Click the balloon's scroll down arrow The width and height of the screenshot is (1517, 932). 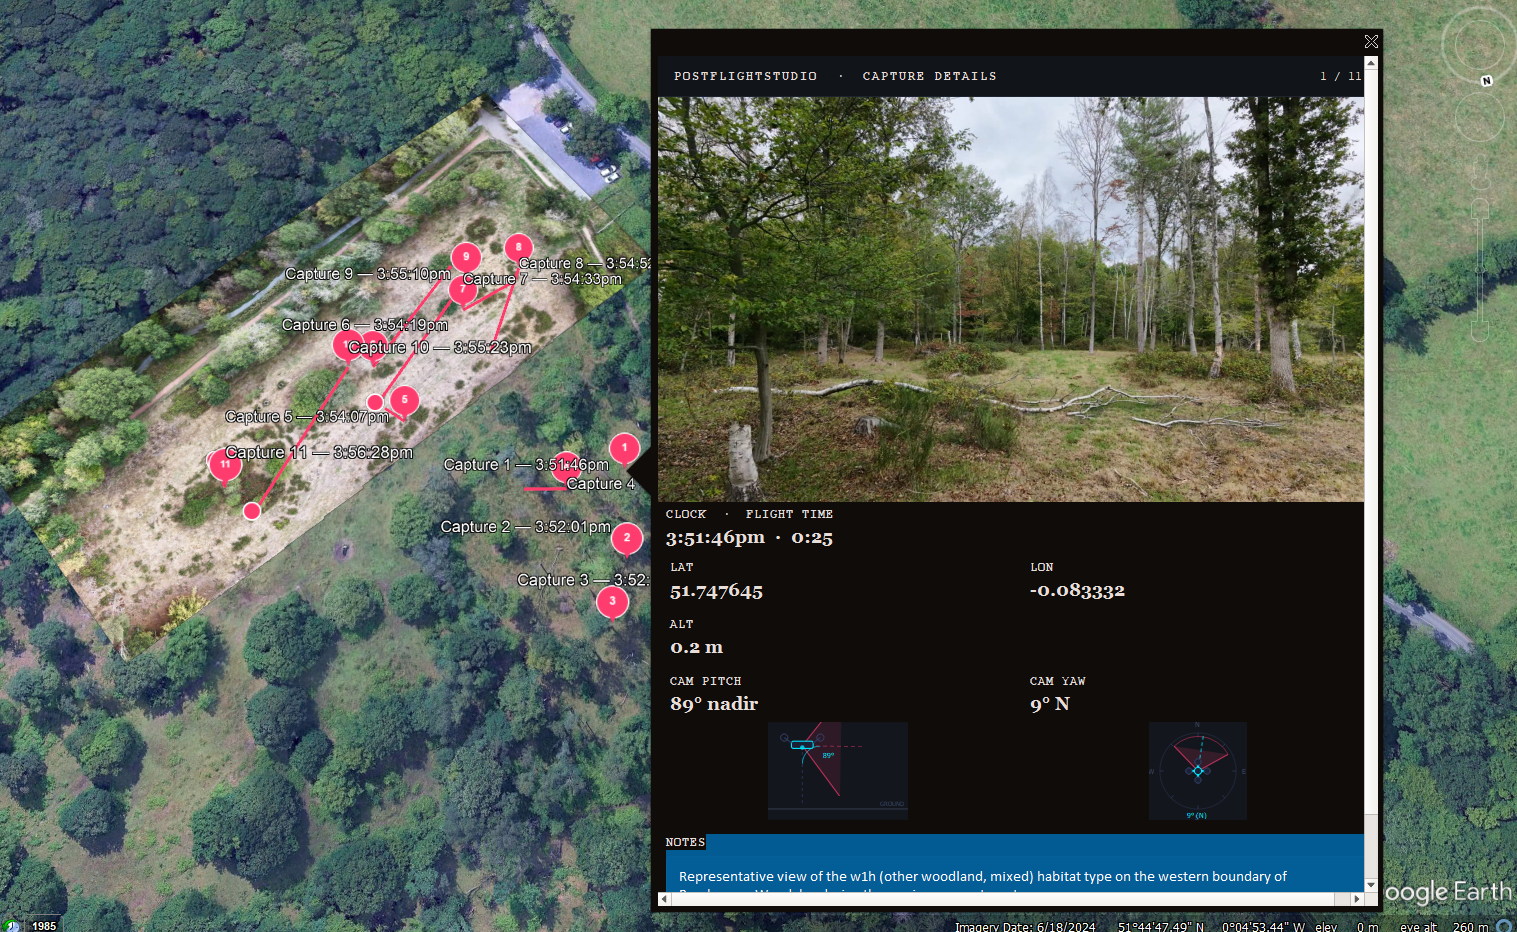[1371, 885]
